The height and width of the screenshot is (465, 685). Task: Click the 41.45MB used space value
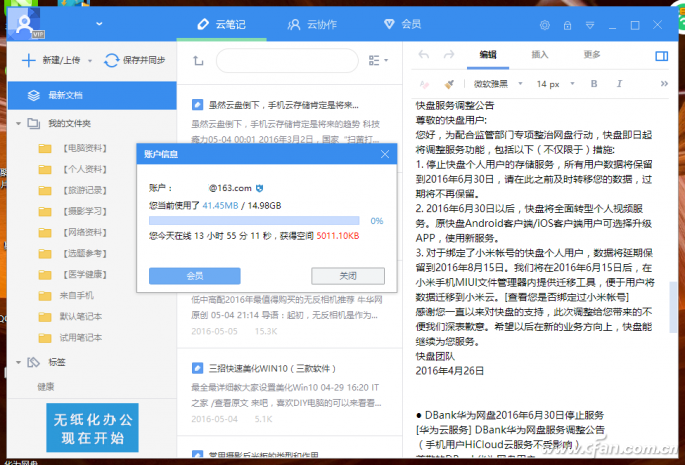click(x=220, y=205)
